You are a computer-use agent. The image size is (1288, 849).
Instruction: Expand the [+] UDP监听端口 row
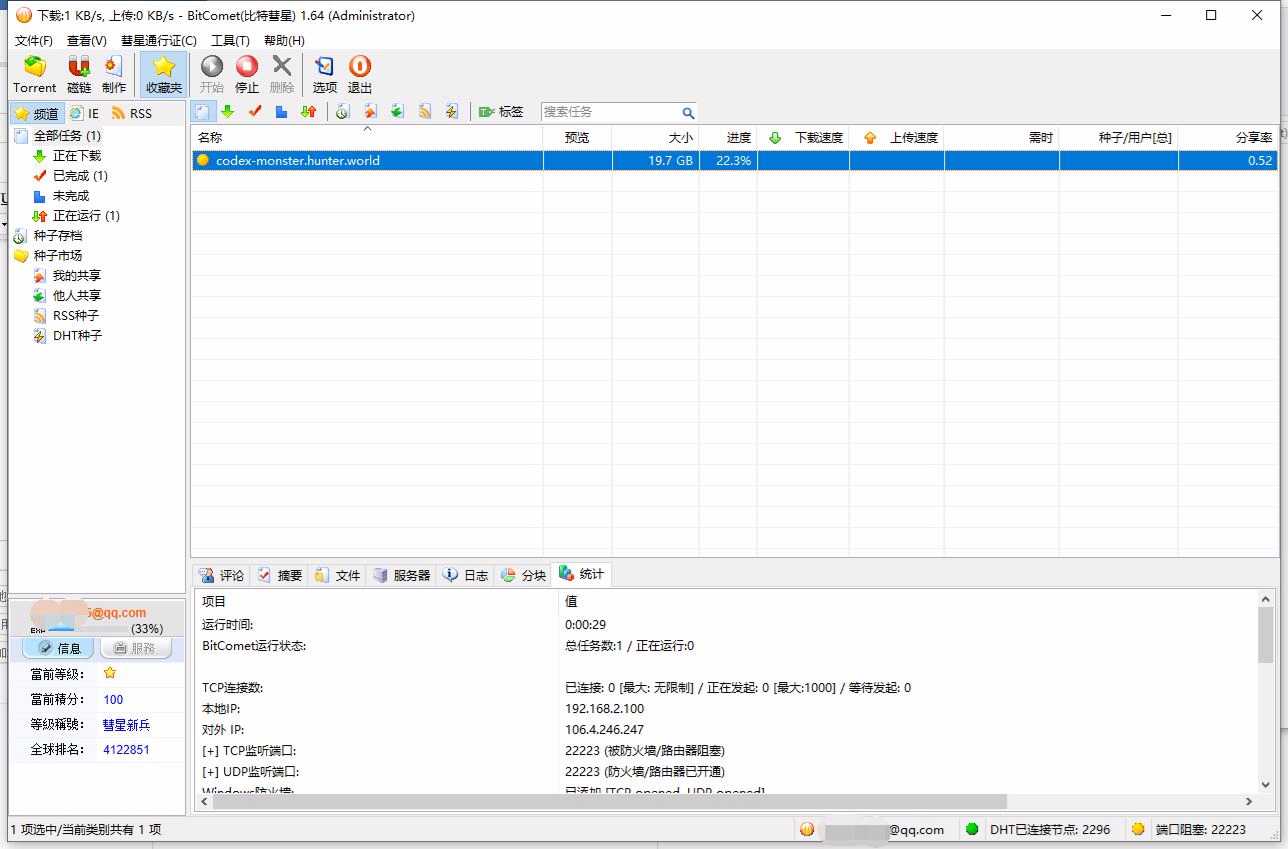250,771
